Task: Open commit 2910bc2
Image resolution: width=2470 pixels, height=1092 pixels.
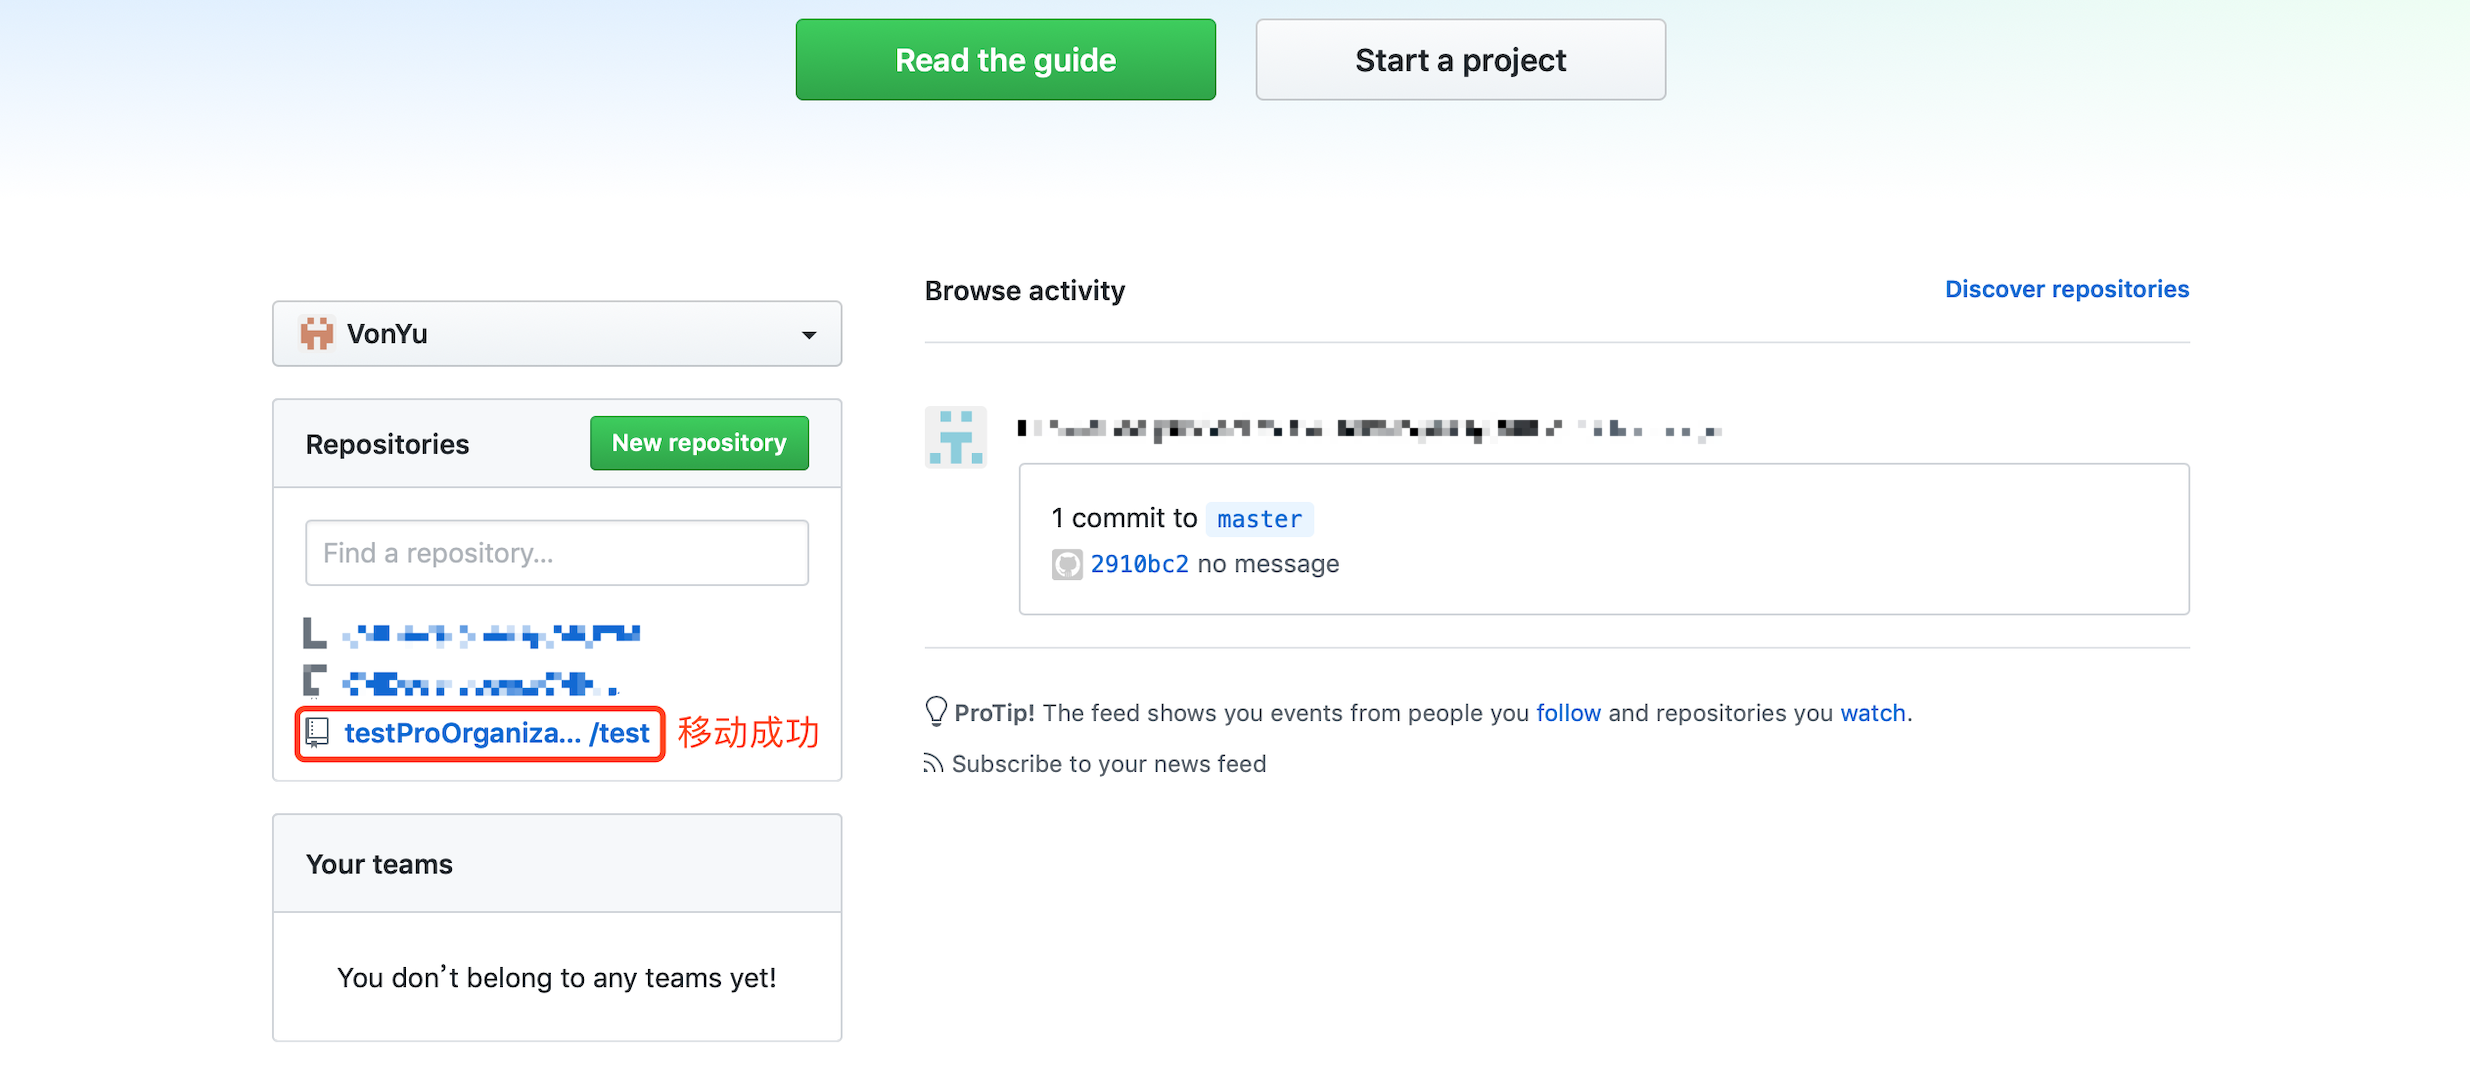Action: point(1139,564)
